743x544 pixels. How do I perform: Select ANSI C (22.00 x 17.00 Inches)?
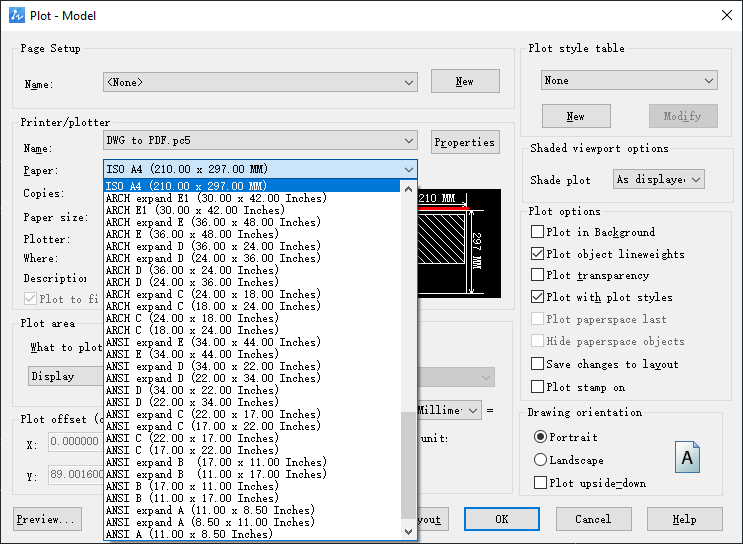click(252, 438)
